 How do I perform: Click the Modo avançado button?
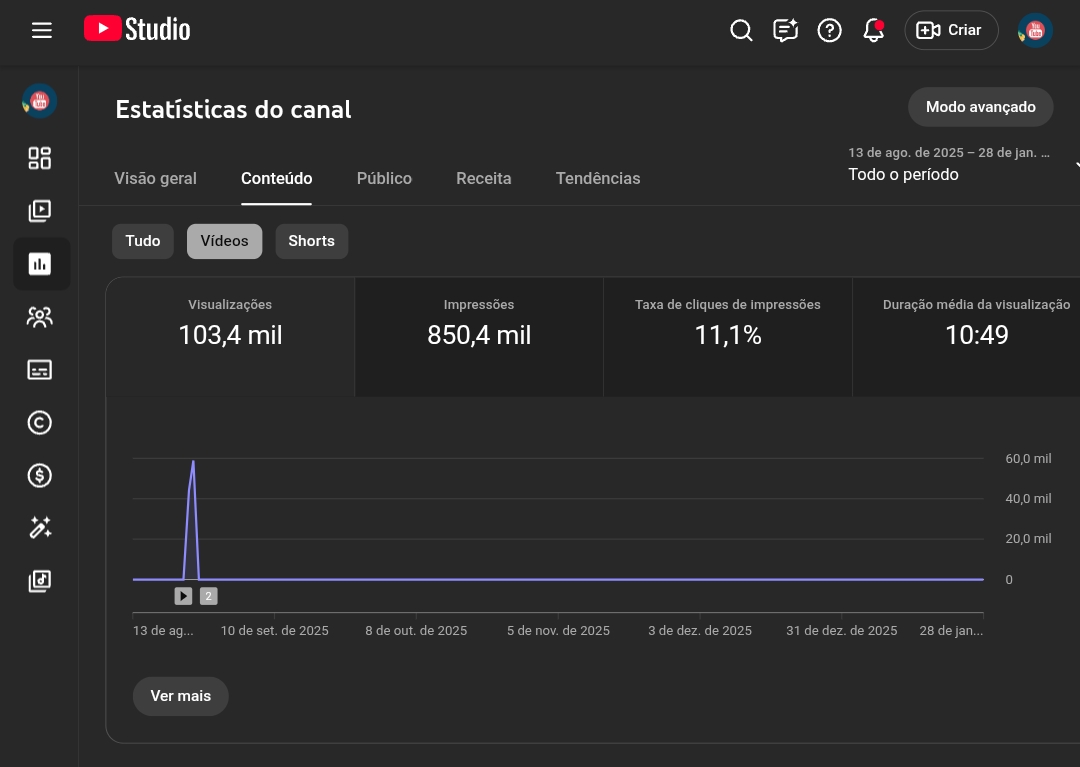coord(980,107)
